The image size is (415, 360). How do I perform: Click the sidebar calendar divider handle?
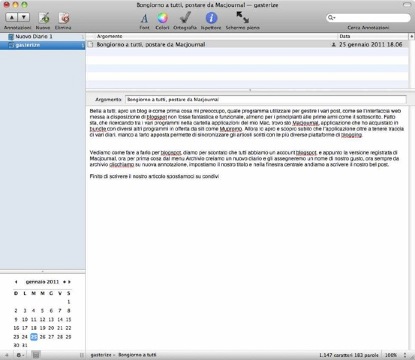42,271
